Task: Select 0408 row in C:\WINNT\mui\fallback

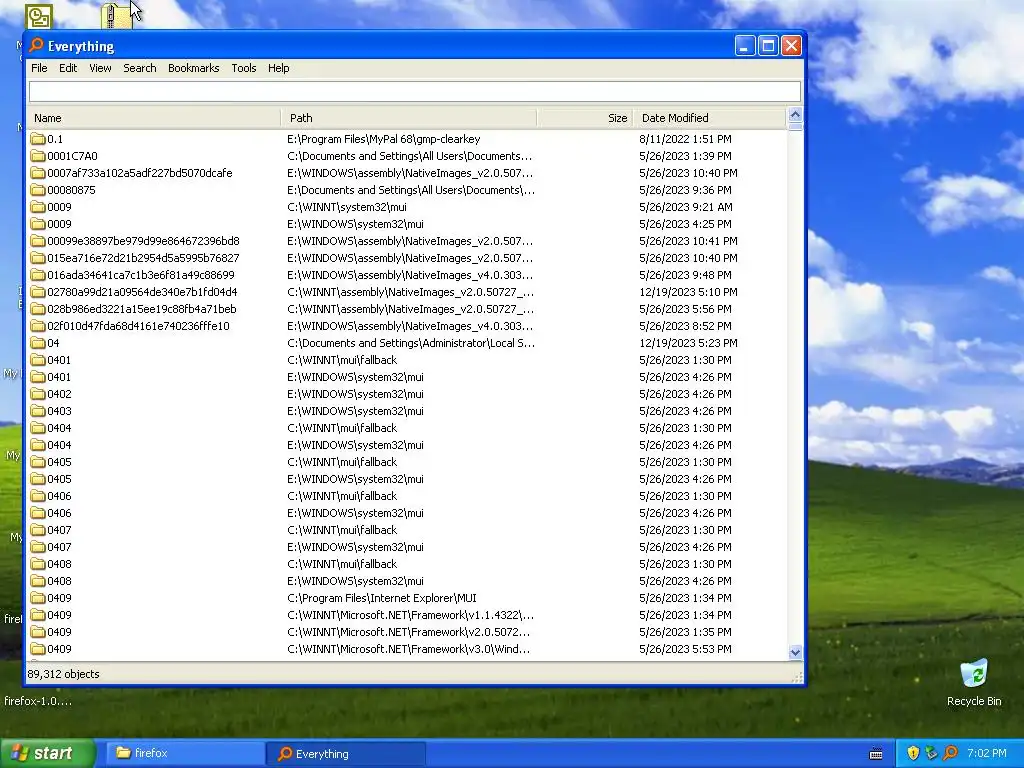Action: [408, 564]
